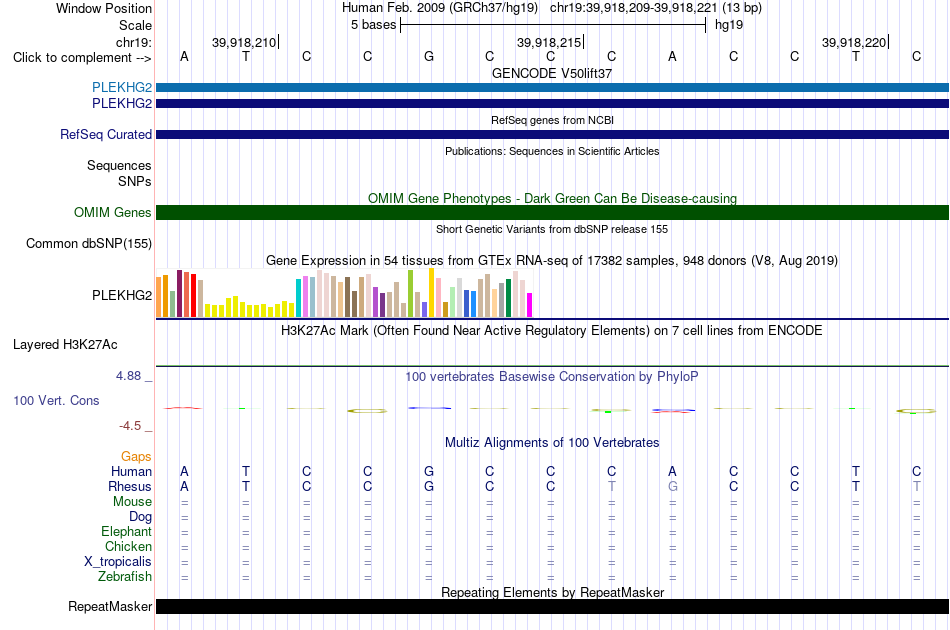Open the RefSeq Curated track label

tap(106, 134)
